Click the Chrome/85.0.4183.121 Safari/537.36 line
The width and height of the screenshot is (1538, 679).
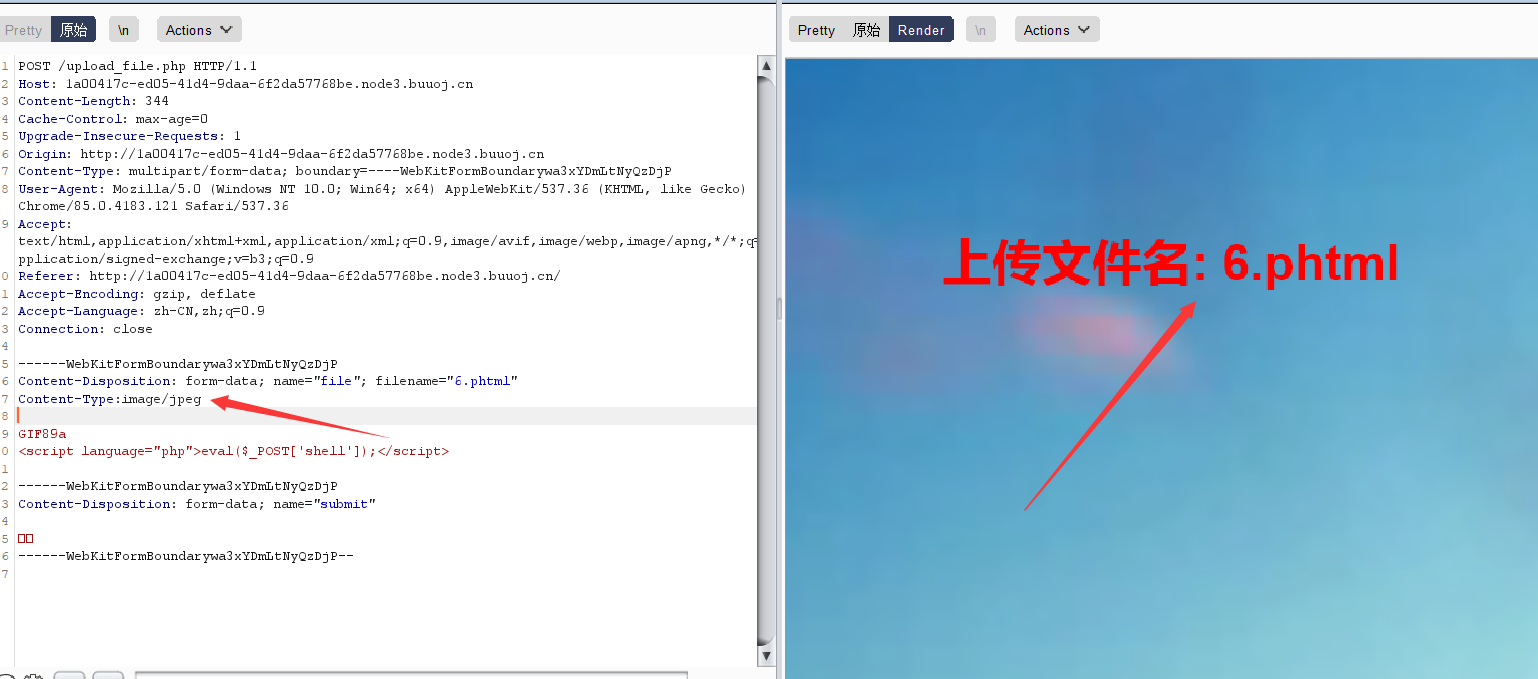coord(153,206)
